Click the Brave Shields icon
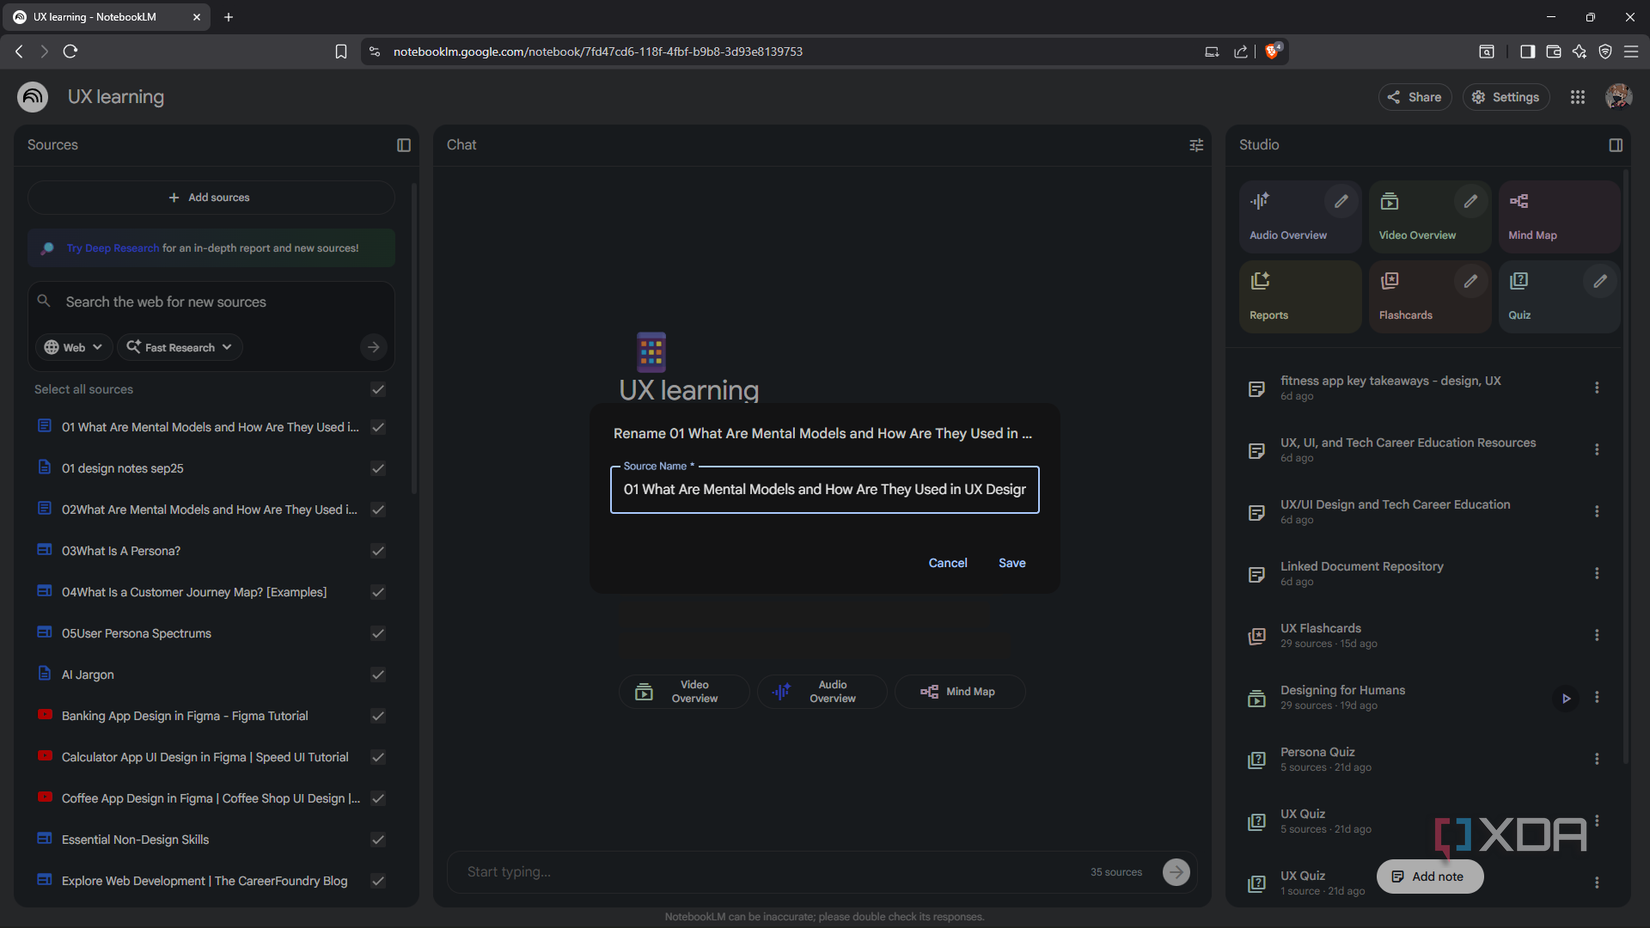 [1272, 51]
